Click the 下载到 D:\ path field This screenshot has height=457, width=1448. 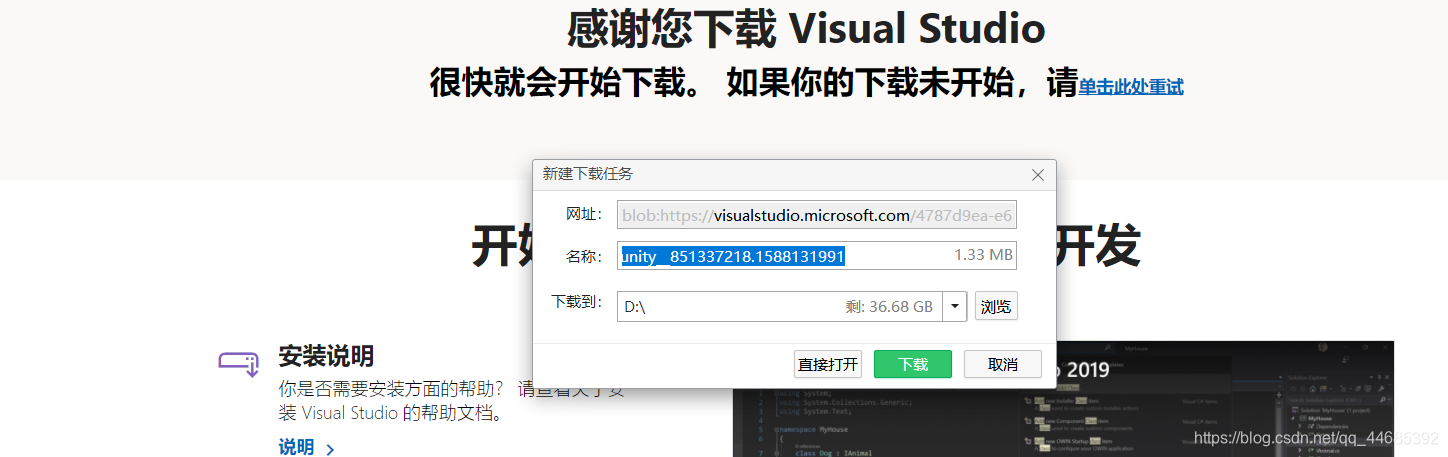pyautogui.click(x=780, y=307)
